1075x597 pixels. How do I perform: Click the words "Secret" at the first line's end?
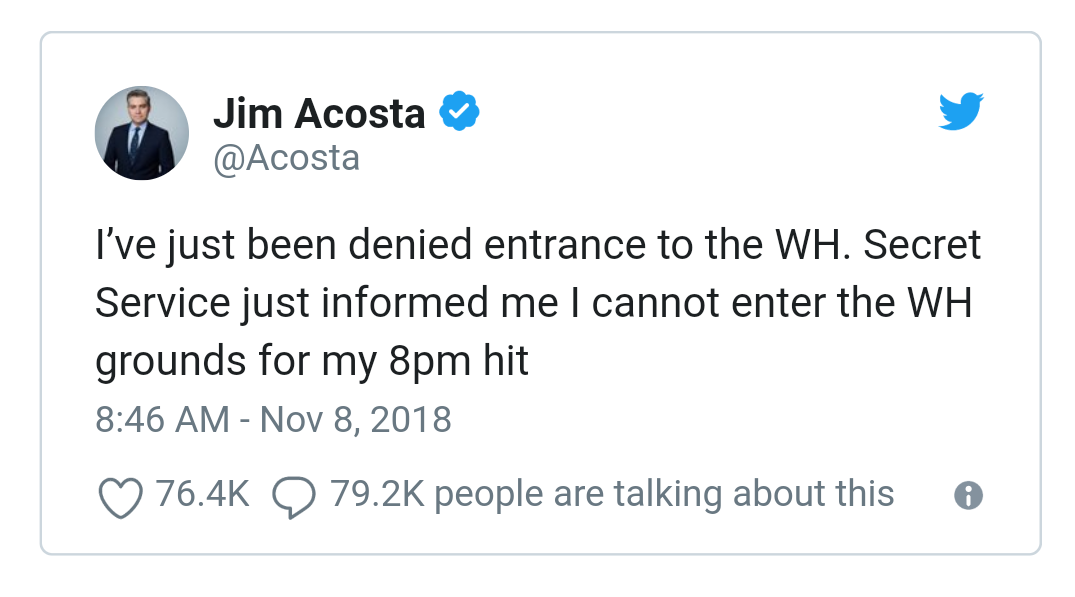pyautogui.click(x=921, y=246)
